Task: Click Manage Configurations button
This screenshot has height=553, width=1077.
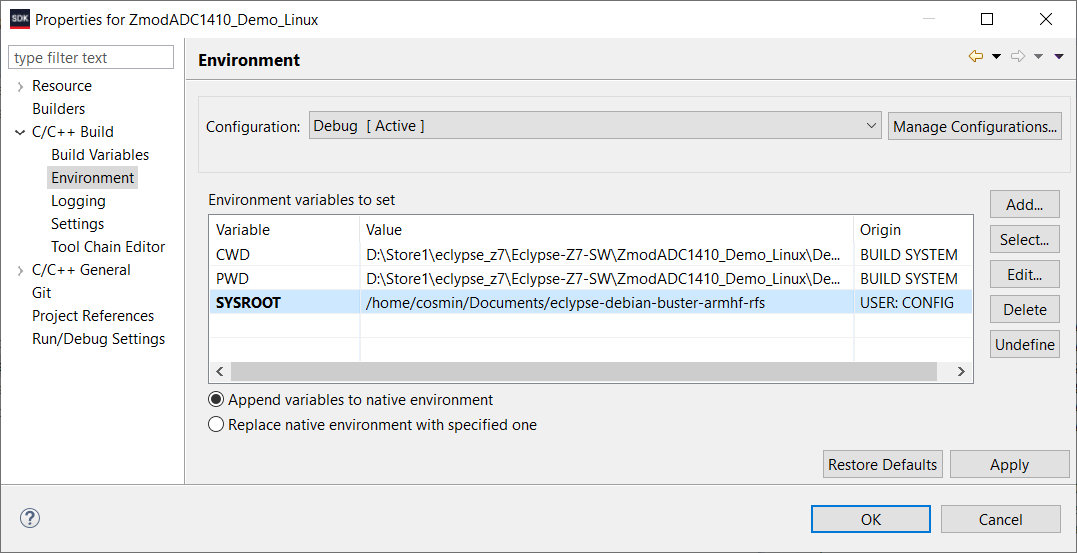Action: pyautogui.click(x=975, y=126)
